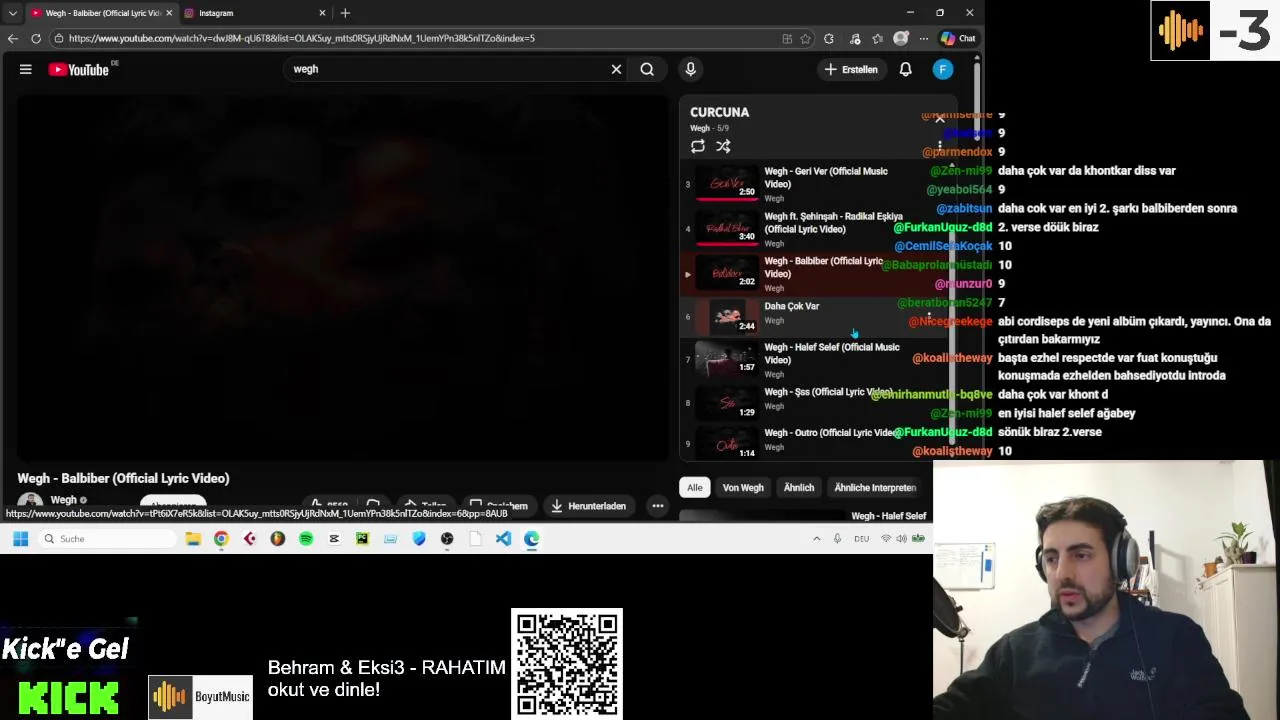Select the Von Wegh filter chip
This screenshot has height=720, width=1280.
743,487
